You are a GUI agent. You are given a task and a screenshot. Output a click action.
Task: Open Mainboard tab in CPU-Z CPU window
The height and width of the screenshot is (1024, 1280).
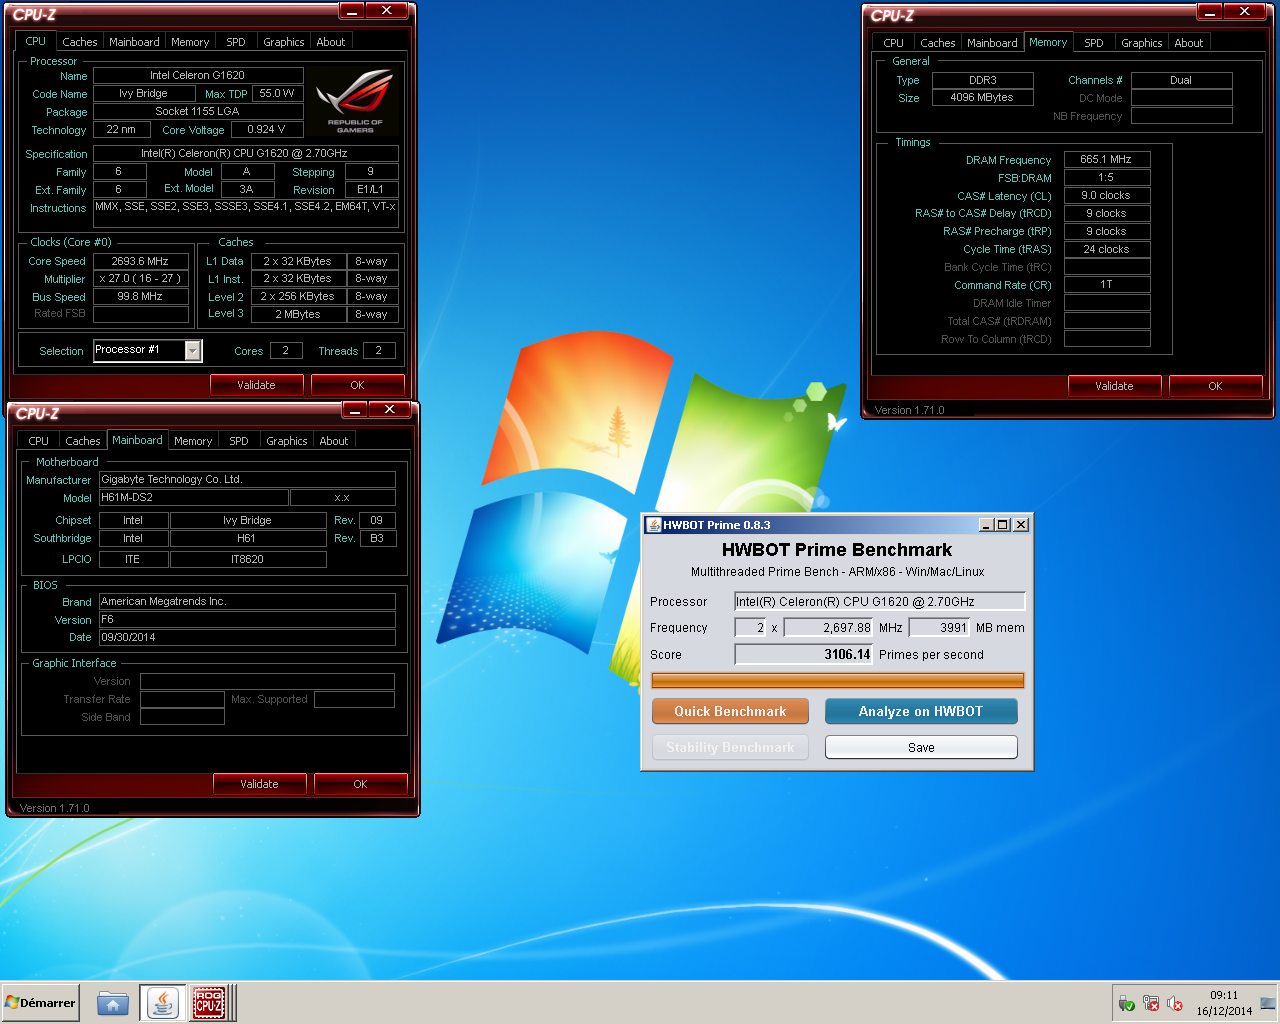click(x=134, y=42)
